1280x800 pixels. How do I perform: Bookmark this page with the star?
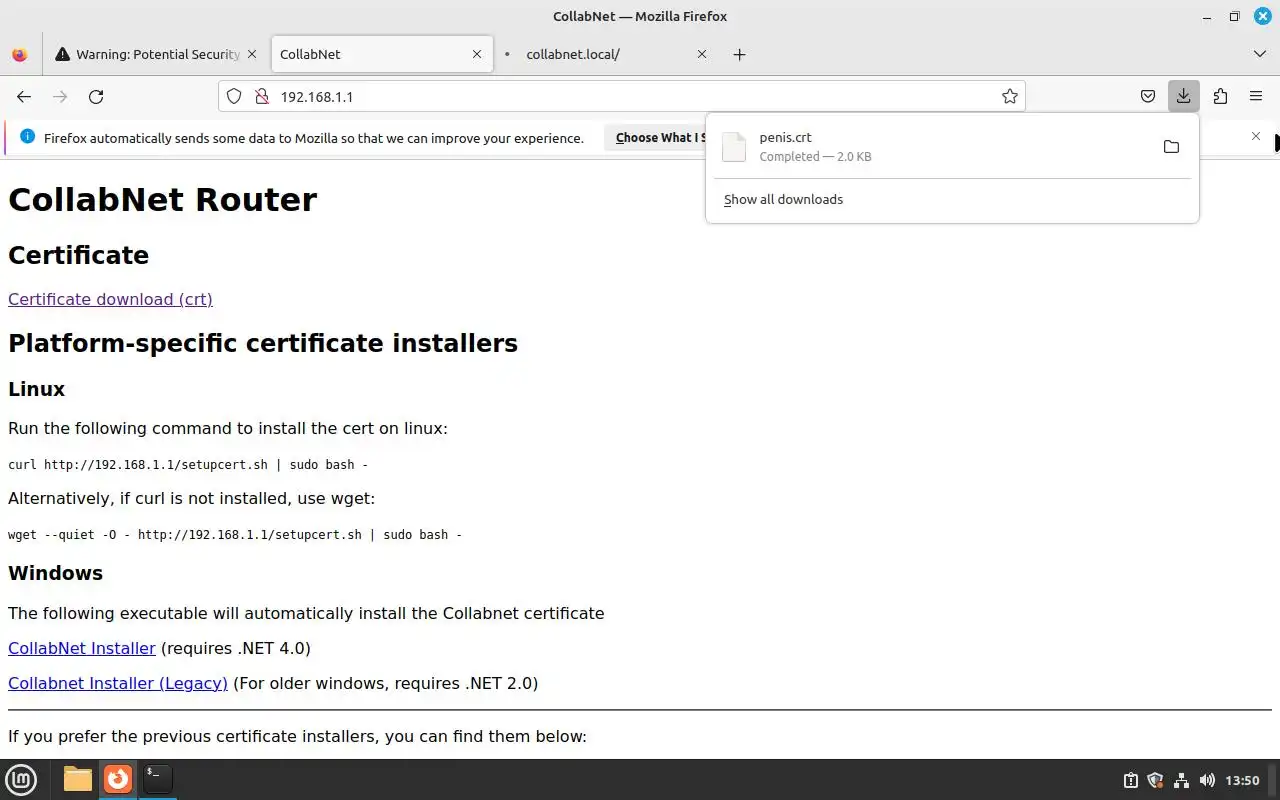(x=1010, y=96)
